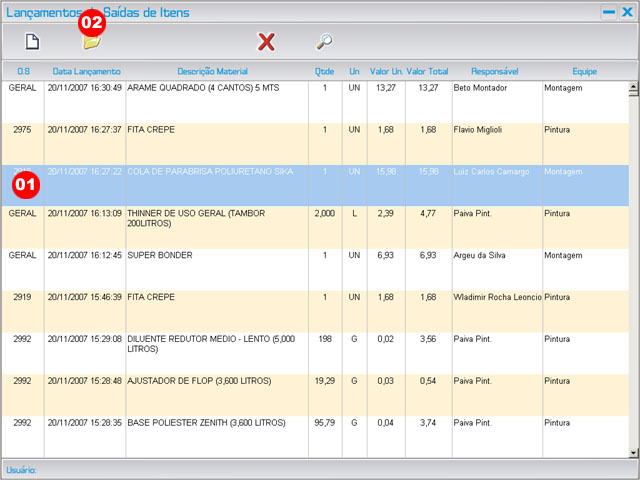Select the ARAME QUADRADO row
The image size is (640, 480).
215,88
